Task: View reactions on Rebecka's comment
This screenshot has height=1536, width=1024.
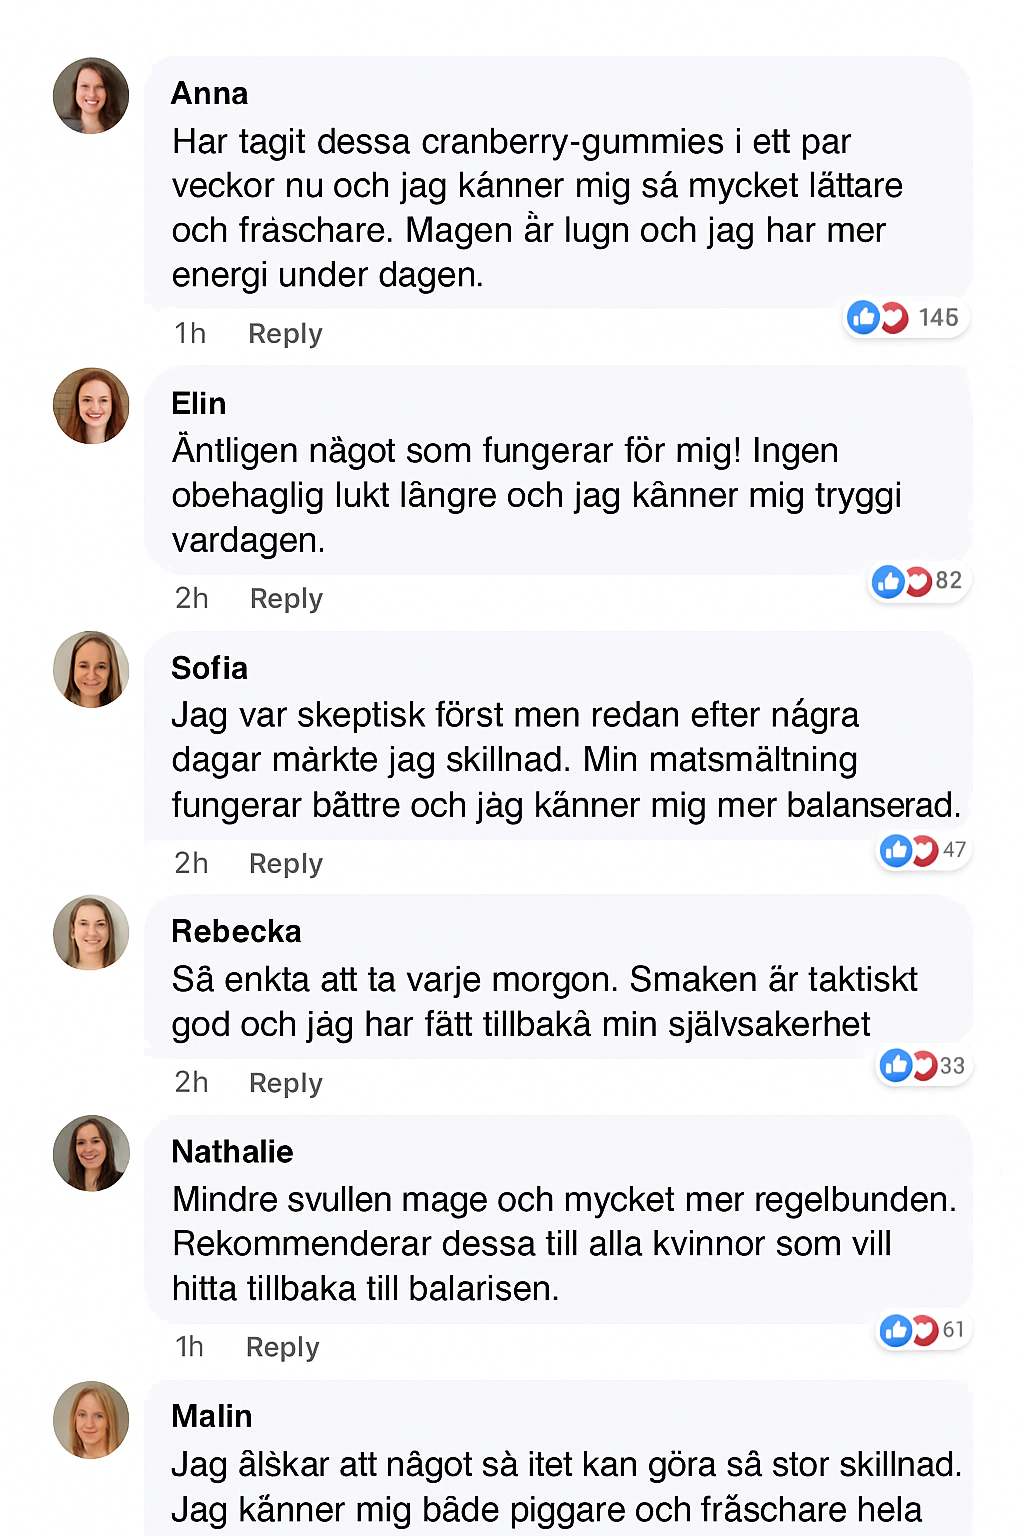Action: point(909,1066)
